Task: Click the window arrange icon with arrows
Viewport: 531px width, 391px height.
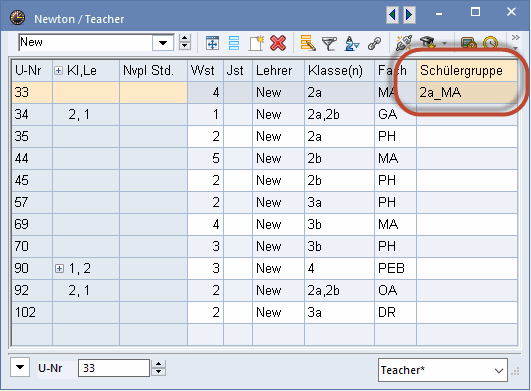Action: (x=212, y=43)
